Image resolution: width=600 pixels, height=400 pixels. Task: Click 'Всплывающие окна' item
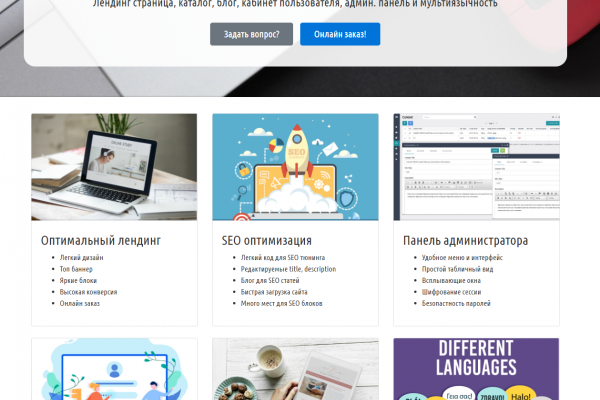(451, 281)
